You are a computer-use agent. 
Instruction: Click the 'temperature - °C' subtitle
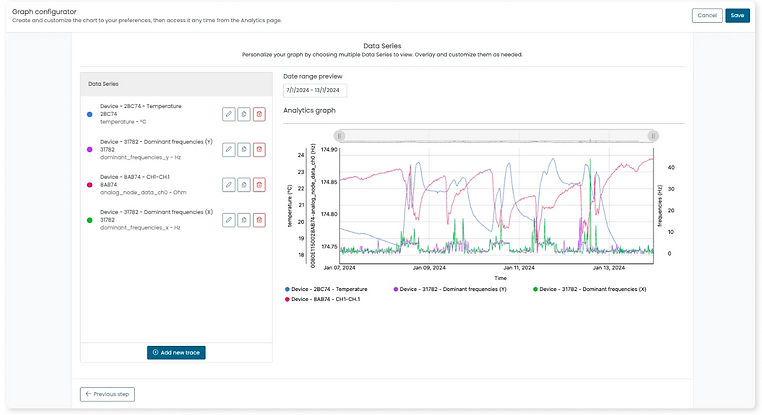tap(123, 122)
